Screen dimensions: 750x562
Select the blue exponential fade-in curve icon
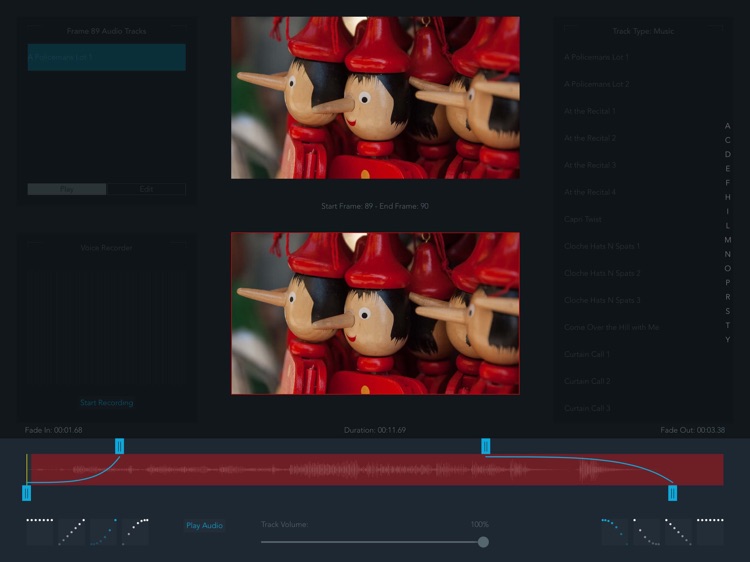(103, 531)
